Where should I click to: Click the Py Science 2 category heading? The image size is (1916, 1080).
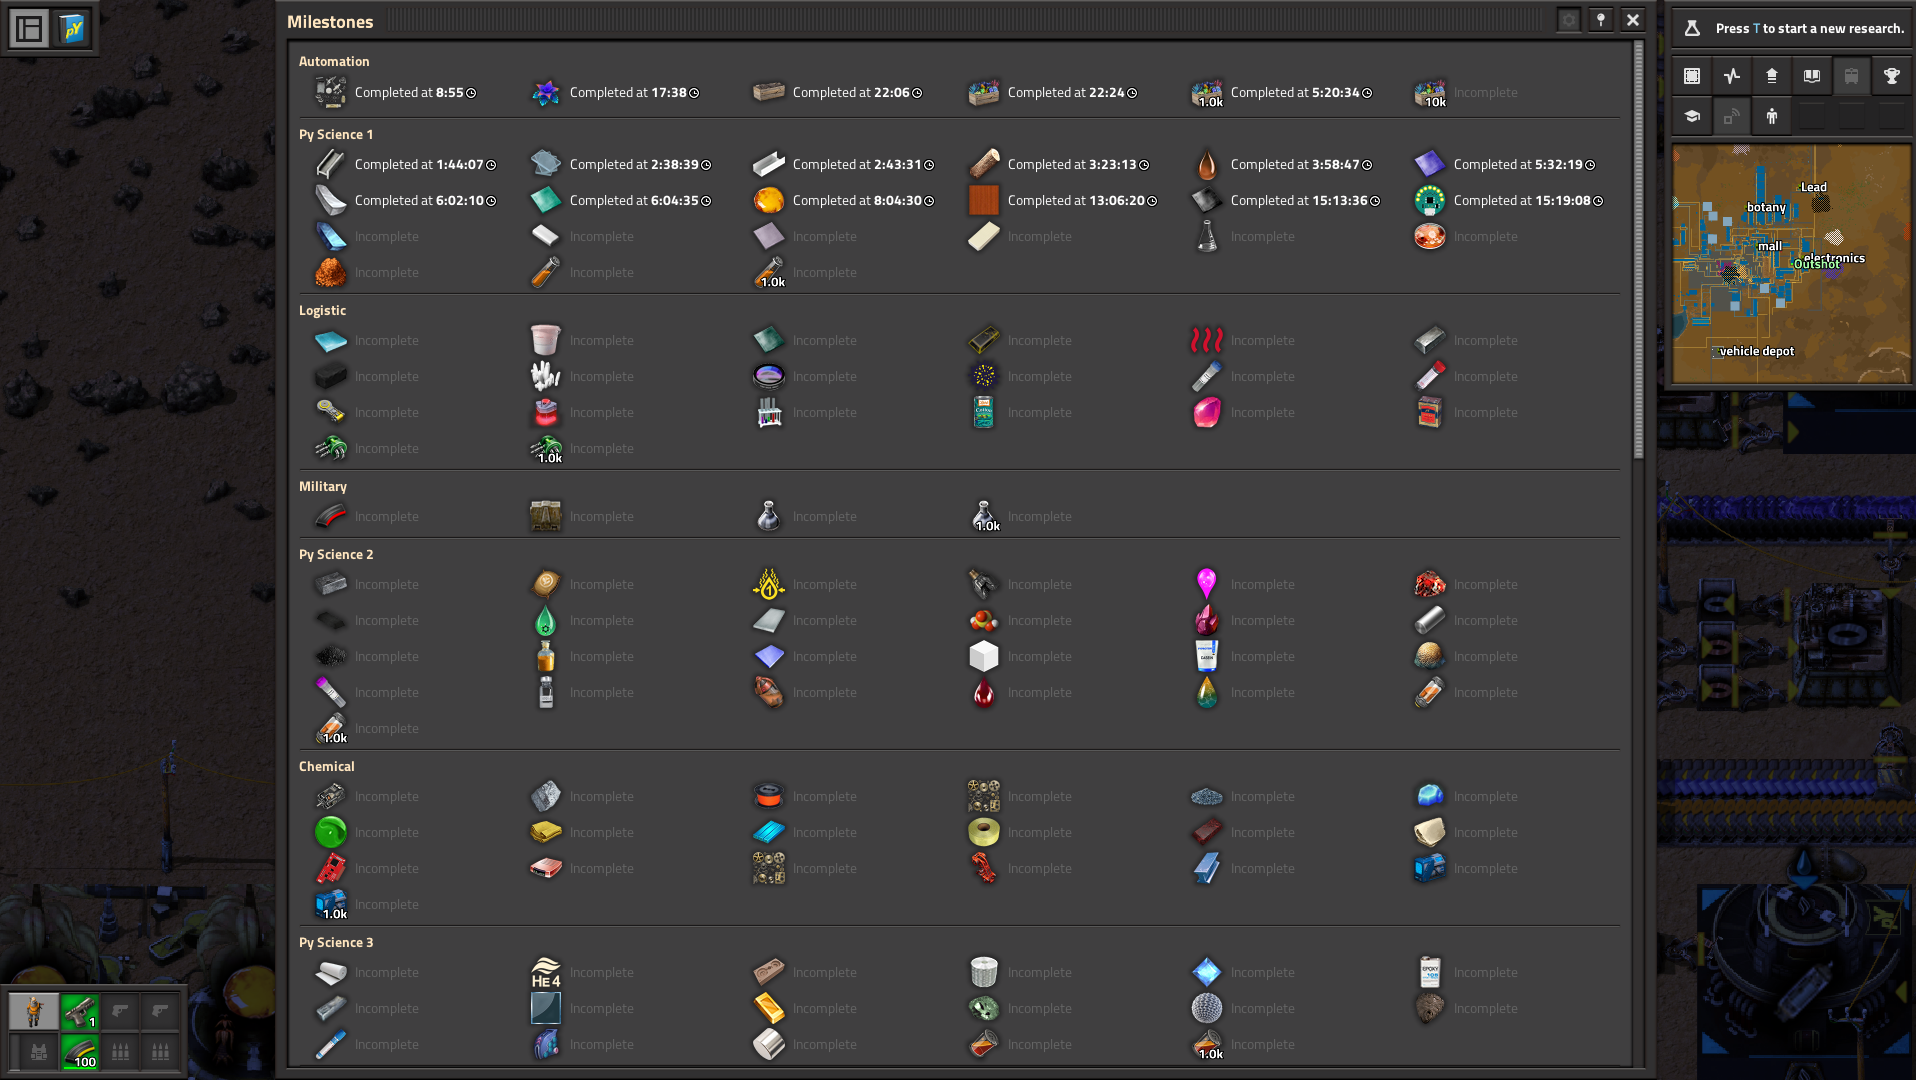336,554
